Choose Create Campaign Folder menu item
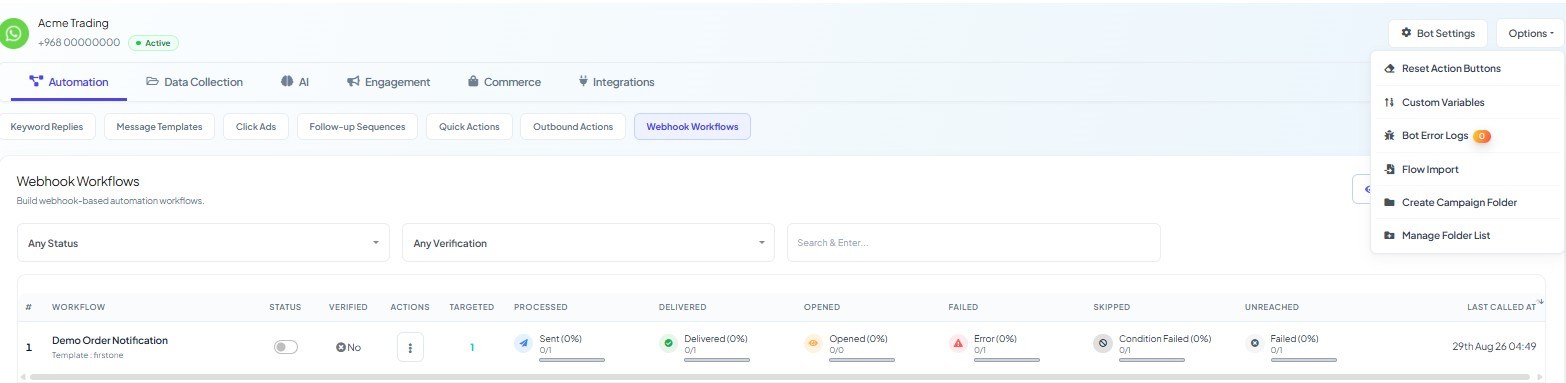The width and height of the screenshot is (1566, 383). tap(1466, 202)
